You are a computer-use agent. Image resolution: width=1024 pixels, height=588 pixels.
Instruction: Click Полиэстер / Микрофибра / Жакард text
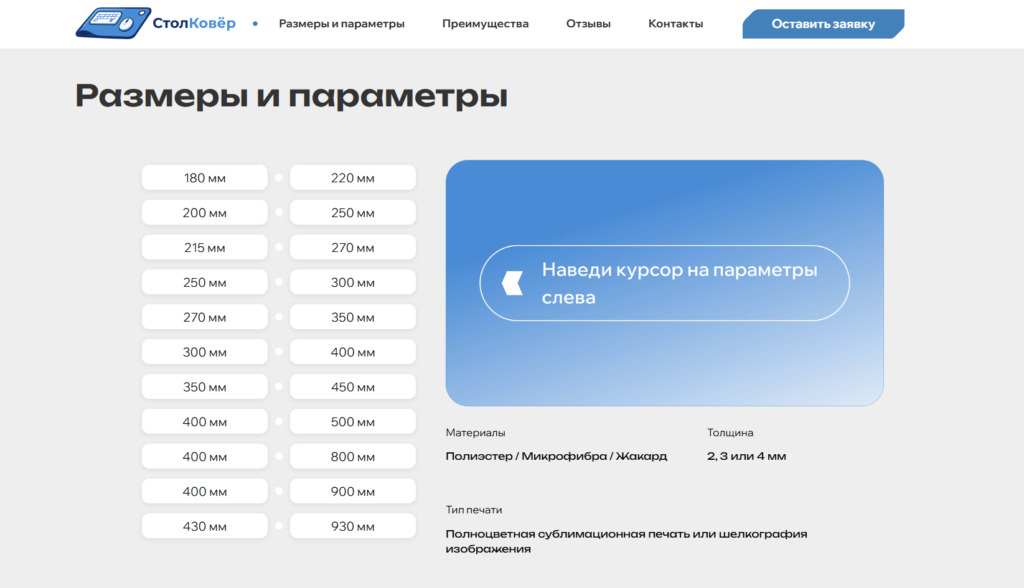point(556,456)
